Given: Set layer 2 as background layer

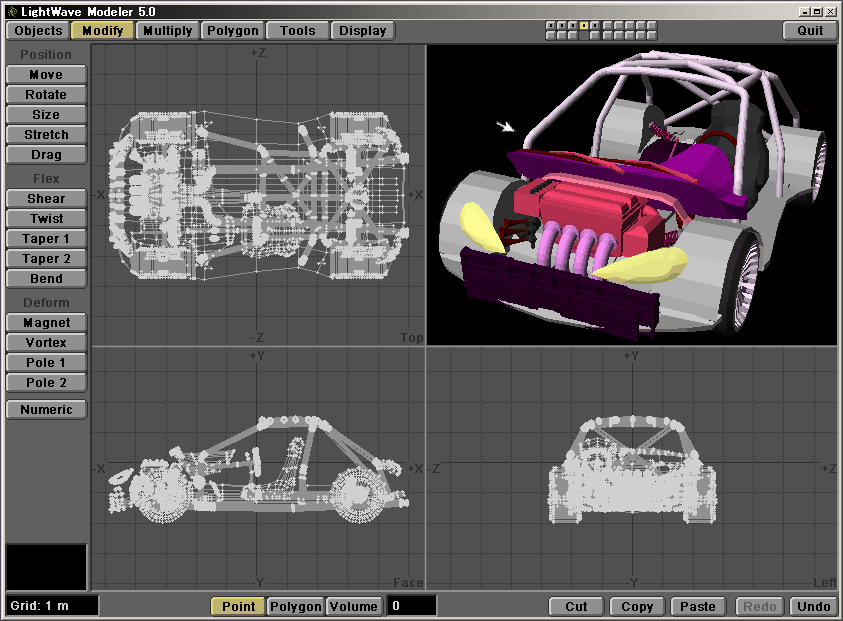Looking at the screenshot, I should (562, 36).
